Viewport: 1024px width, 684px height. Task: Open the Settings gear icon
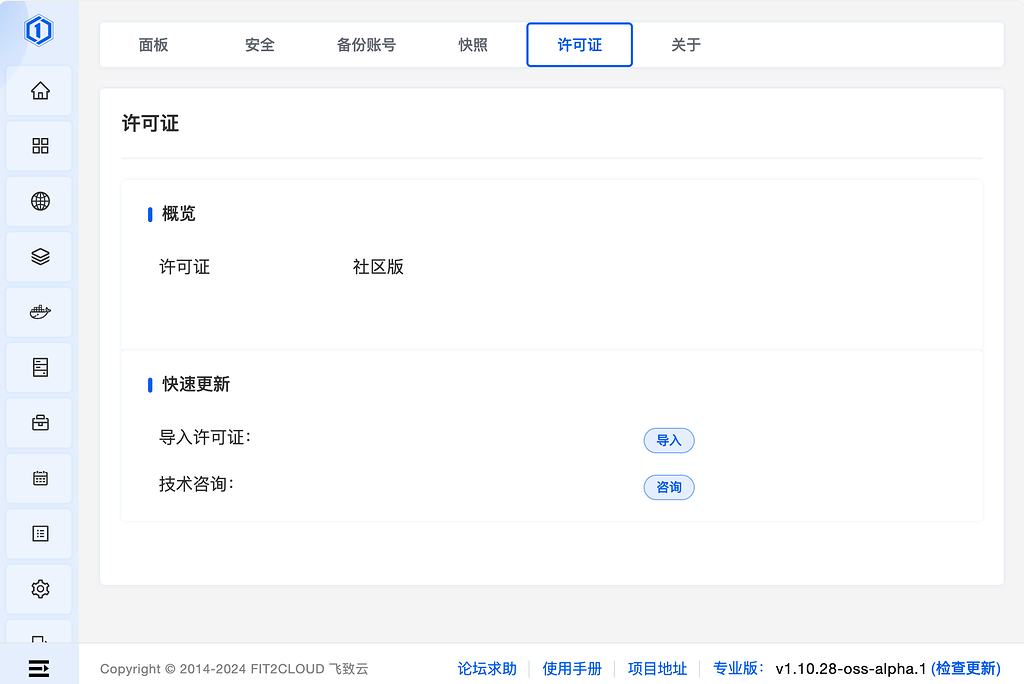39,588
